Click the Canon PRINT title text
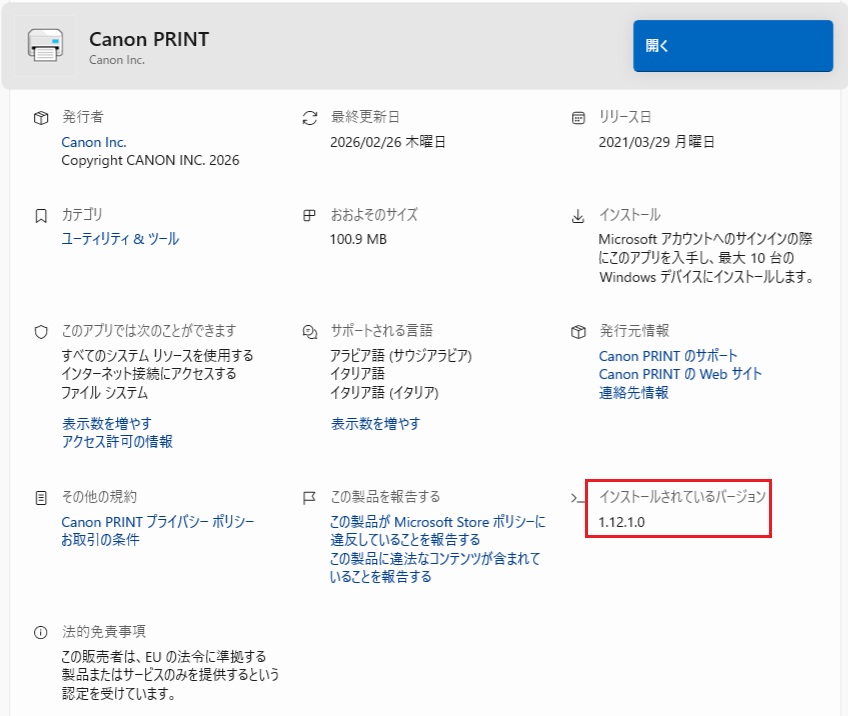The image size is (848, 716). [149, 39]
